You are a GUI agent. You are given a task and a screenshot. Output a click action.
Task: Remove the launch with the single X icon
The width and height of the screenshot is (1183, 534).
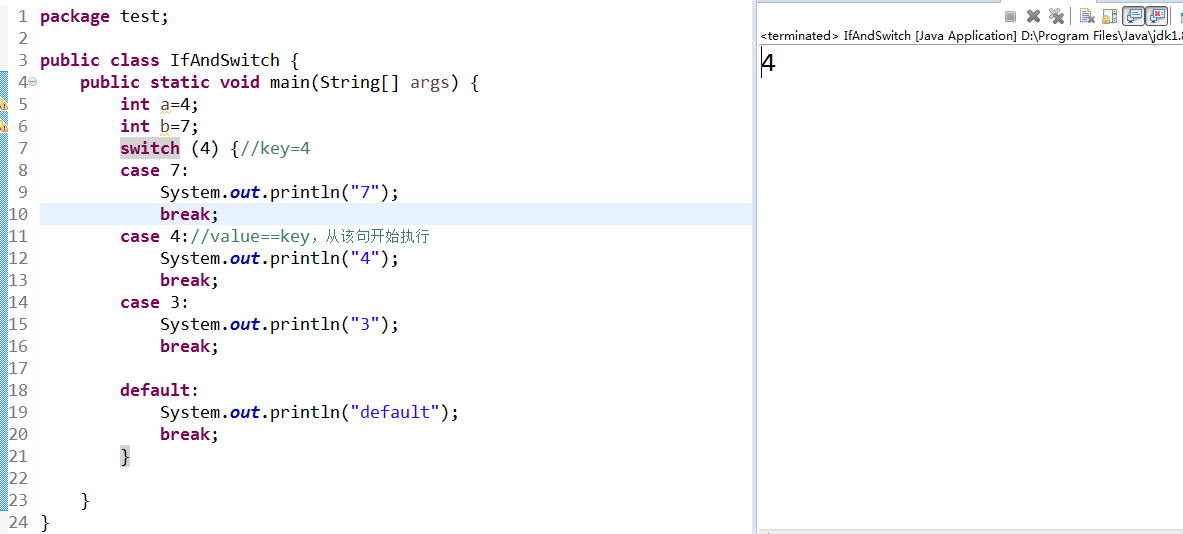click(x=1033, y=16)
